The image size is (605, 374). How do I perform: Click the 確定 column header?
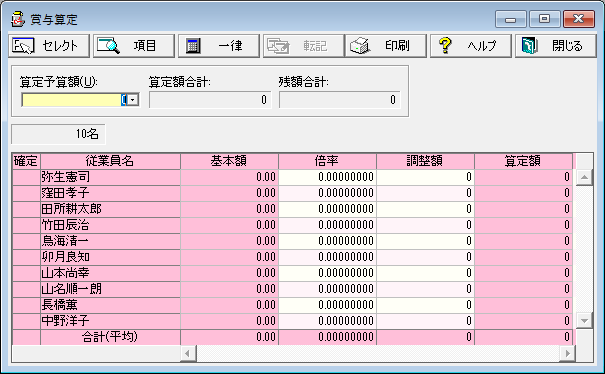26,161
